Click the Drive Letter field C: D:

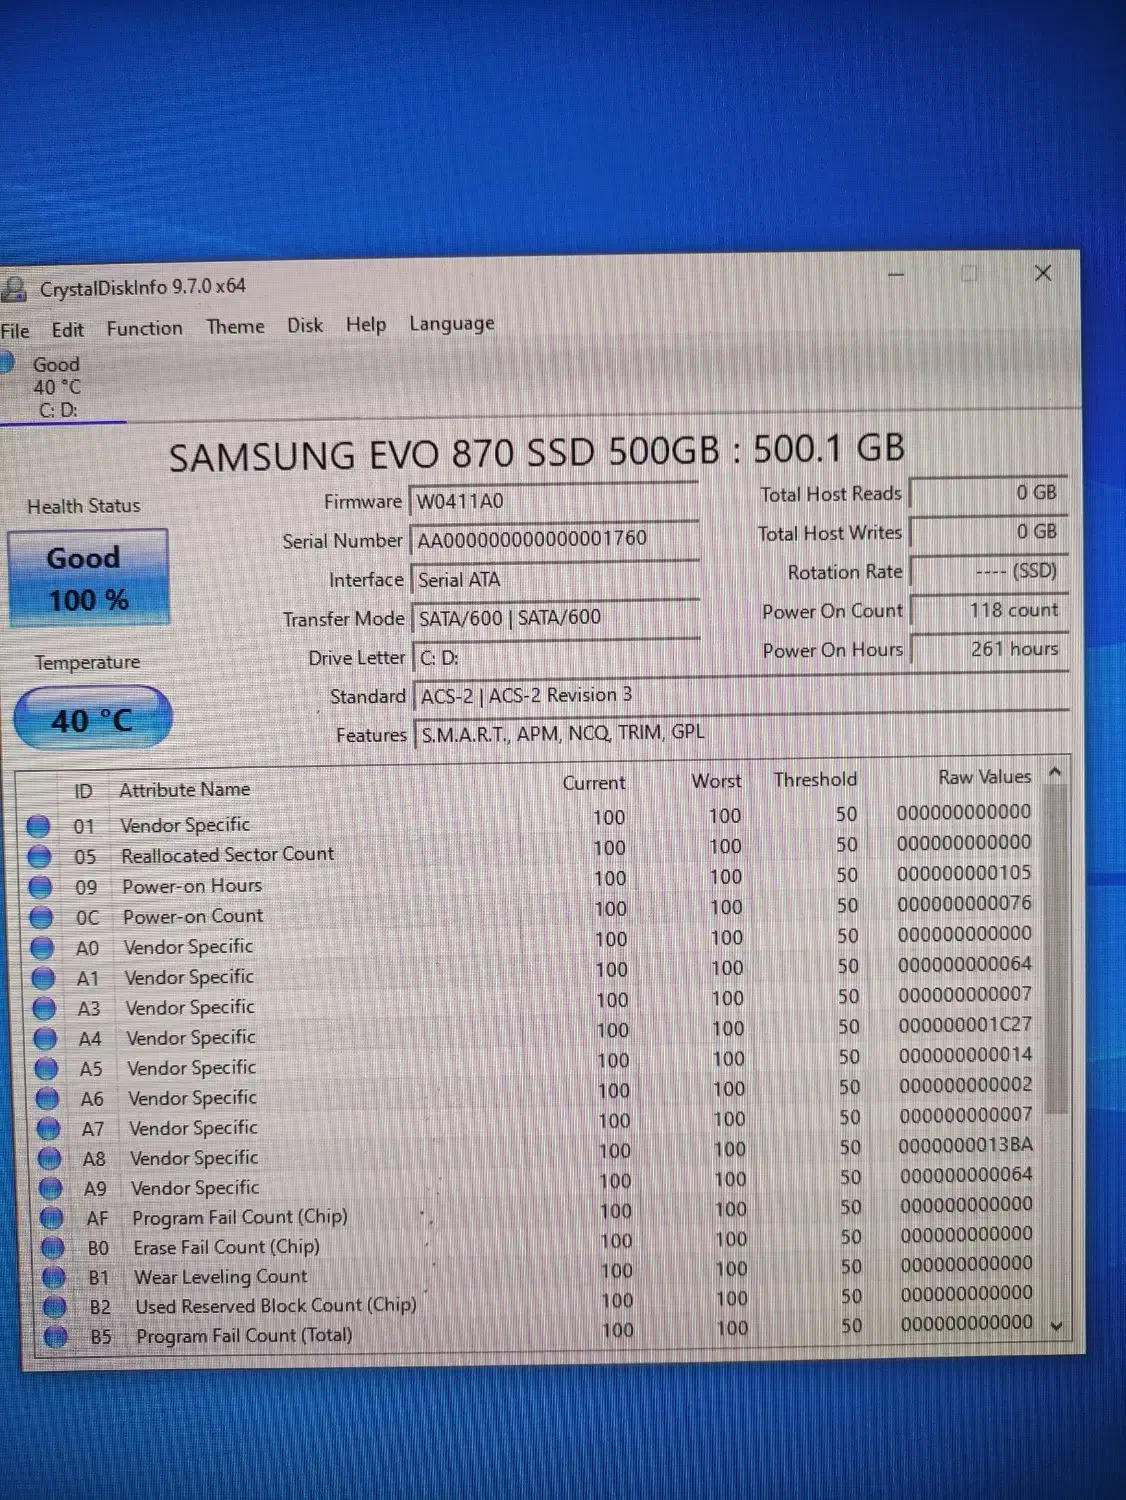coord(555,657)
